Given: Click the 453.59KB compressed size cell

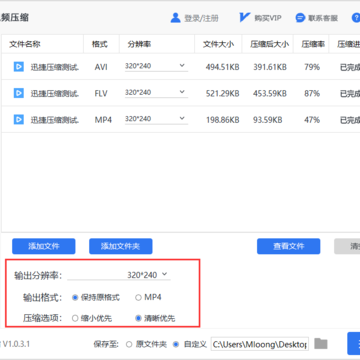Looking at the screenshot, I should (270, 93).
